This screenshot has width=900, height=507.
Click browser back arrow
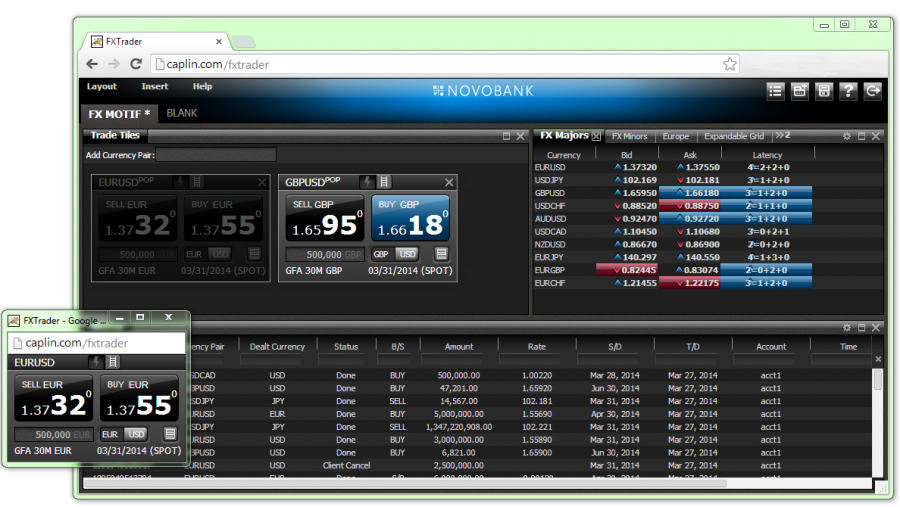tap(92, 64)
